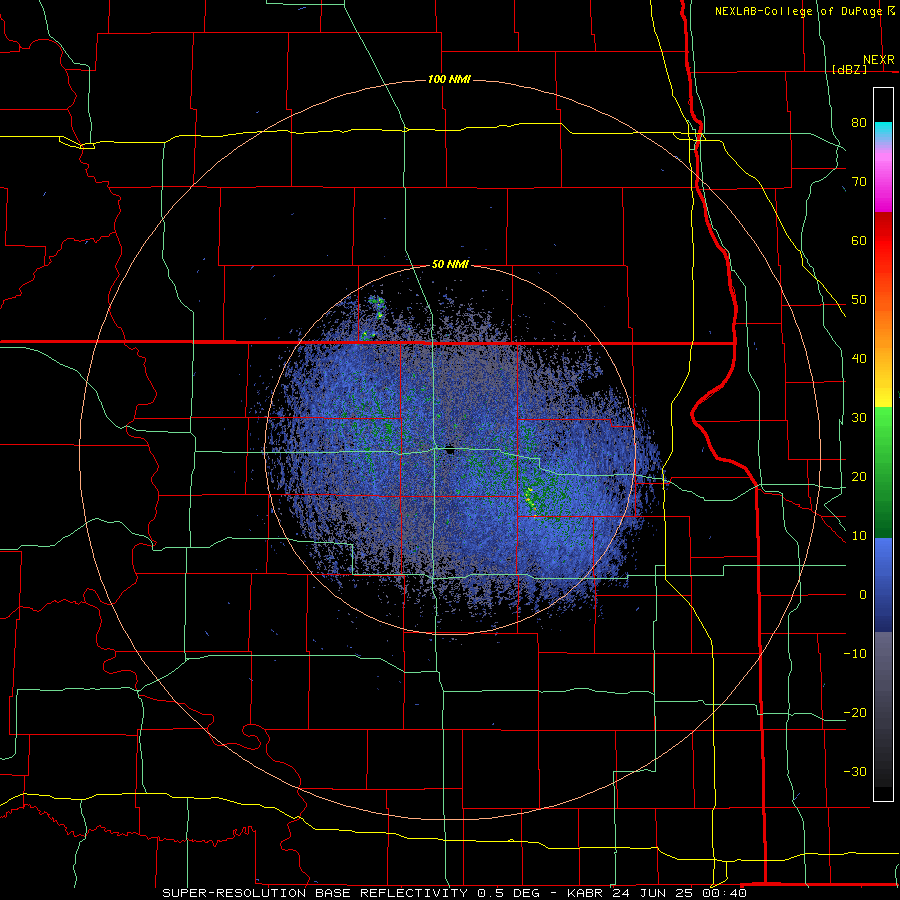
Task: Click the 40 value on the dBZ scale
Action: [x=859, y=359]
